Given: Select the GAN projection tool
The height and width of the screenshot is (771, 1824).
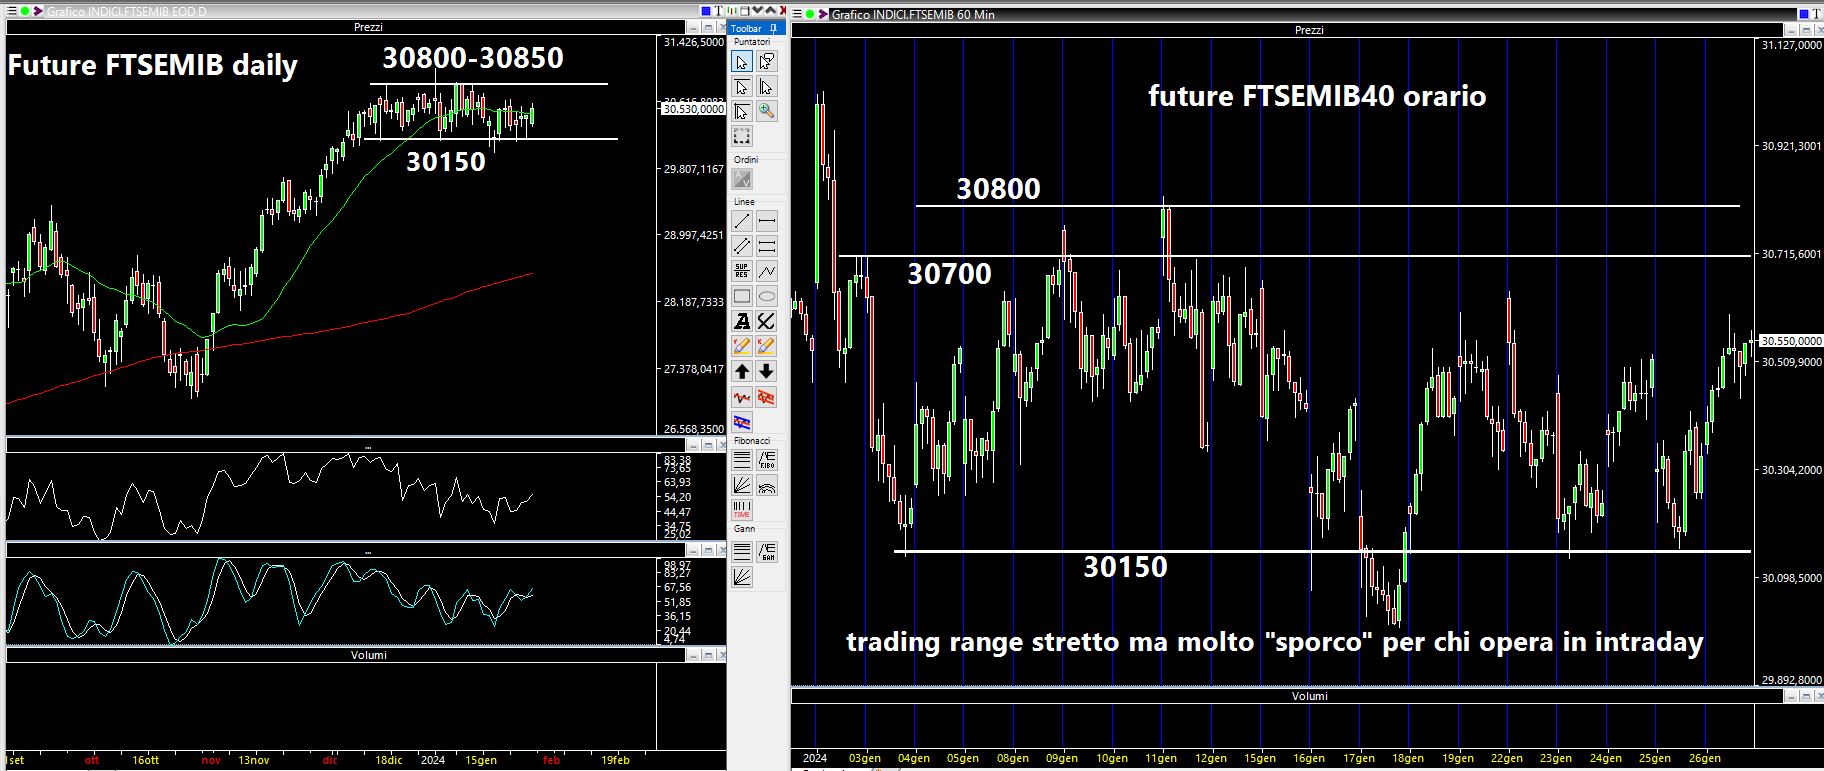Looking at the screenshot, I should pyautogui.click(x=767, y=552).
